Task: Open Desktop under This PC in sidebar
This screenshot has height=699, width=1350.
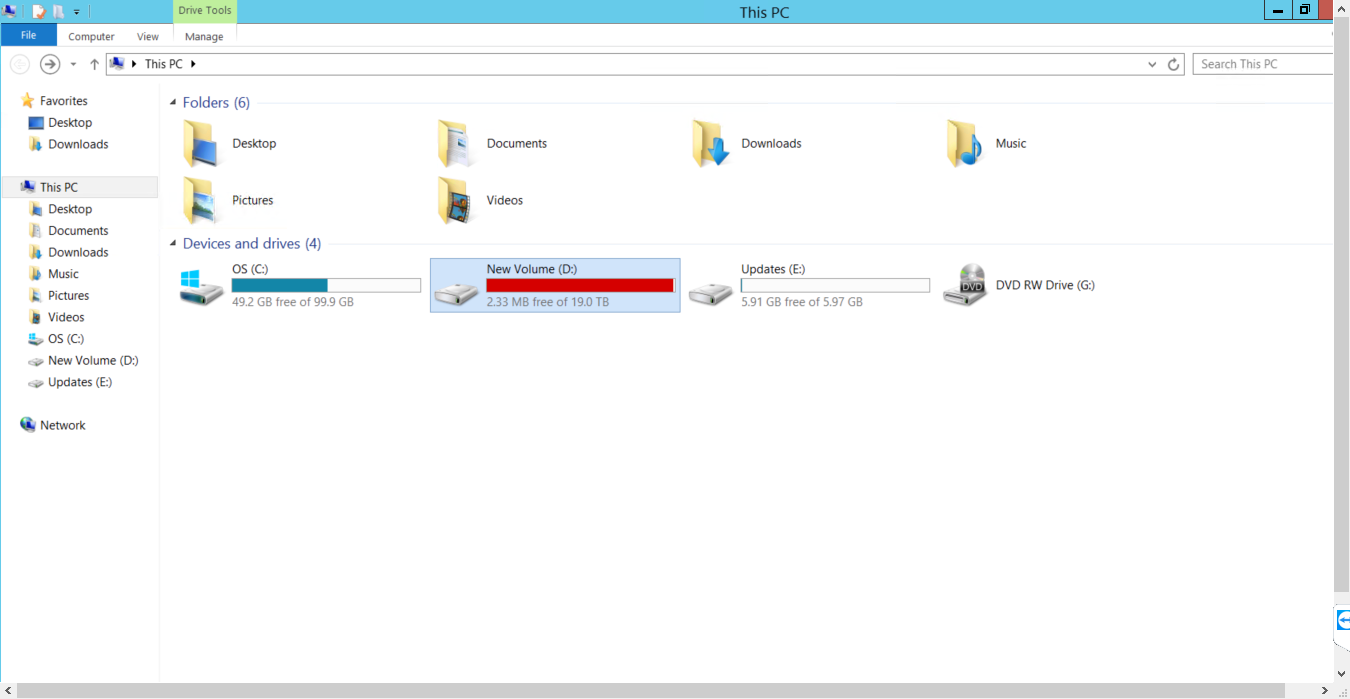Action: point(70,209)
